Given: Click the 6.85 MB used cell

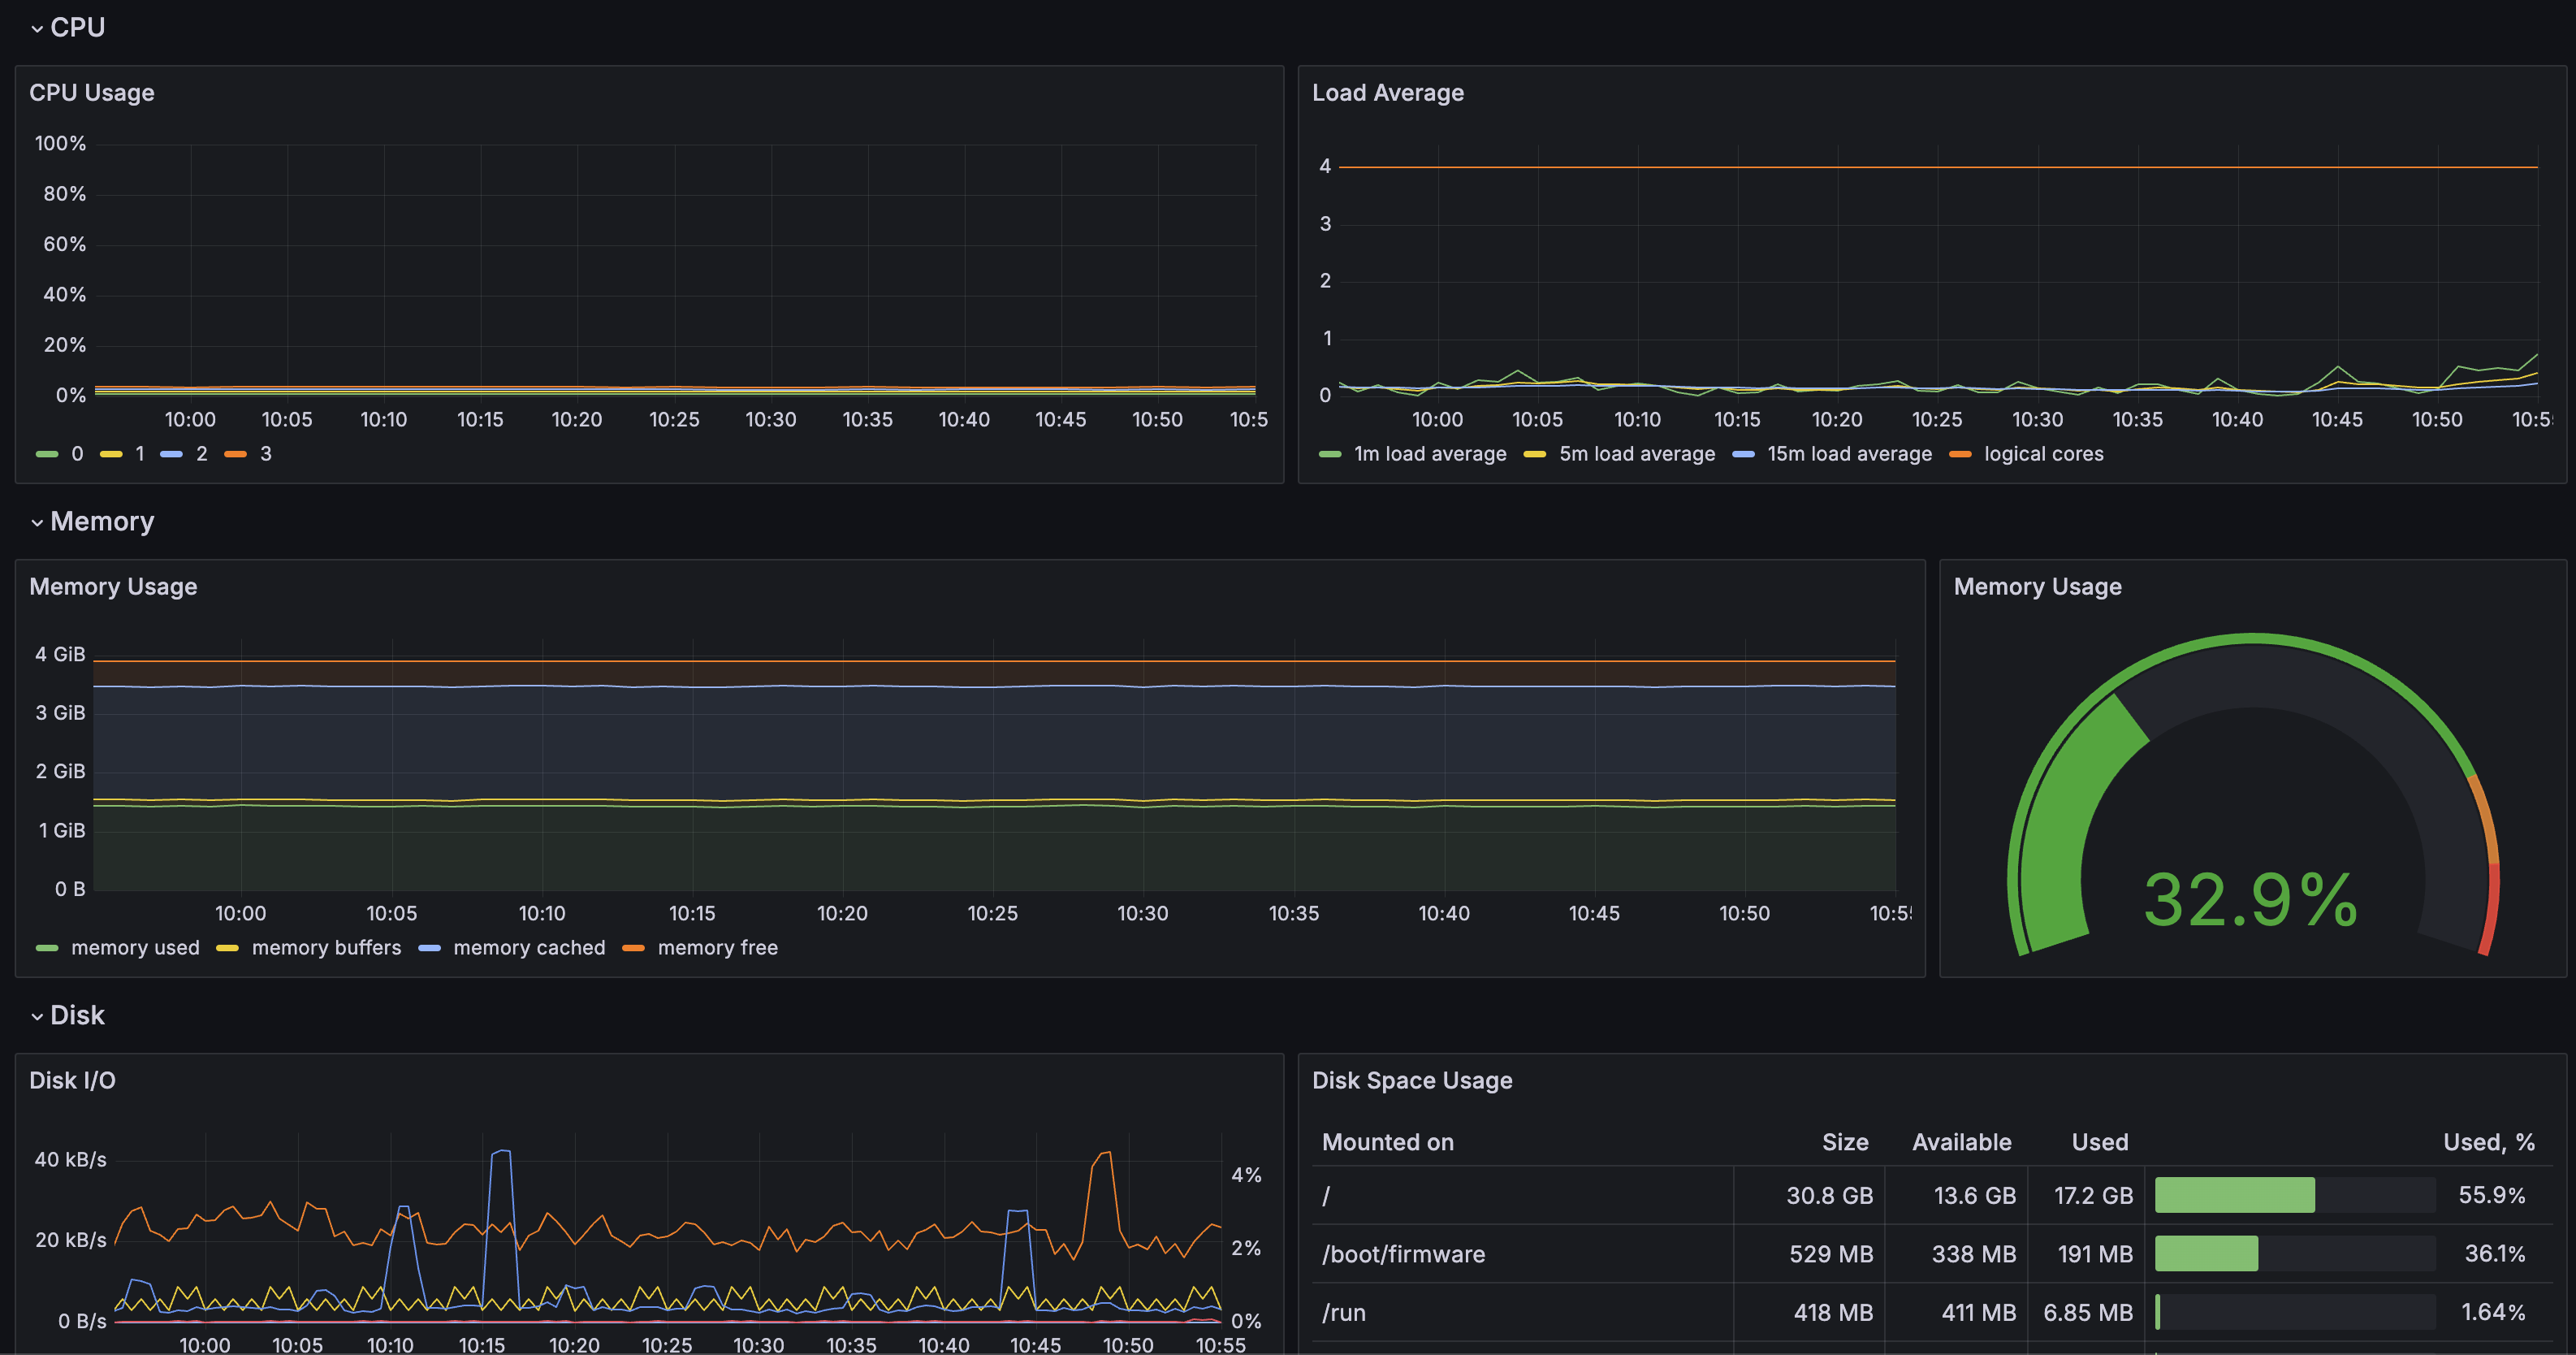Looking at the screenshot, I should click(x=2086, y=1312).
